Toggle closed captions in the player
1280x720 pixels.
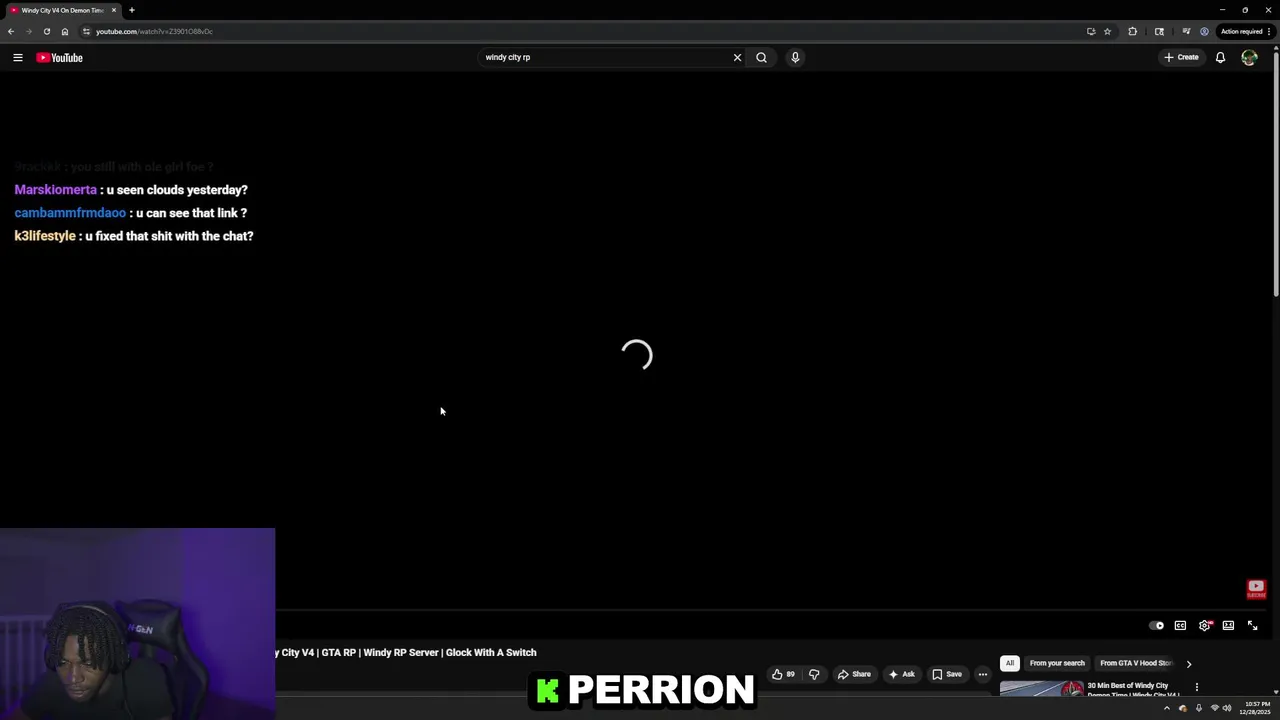point(1180,625)
